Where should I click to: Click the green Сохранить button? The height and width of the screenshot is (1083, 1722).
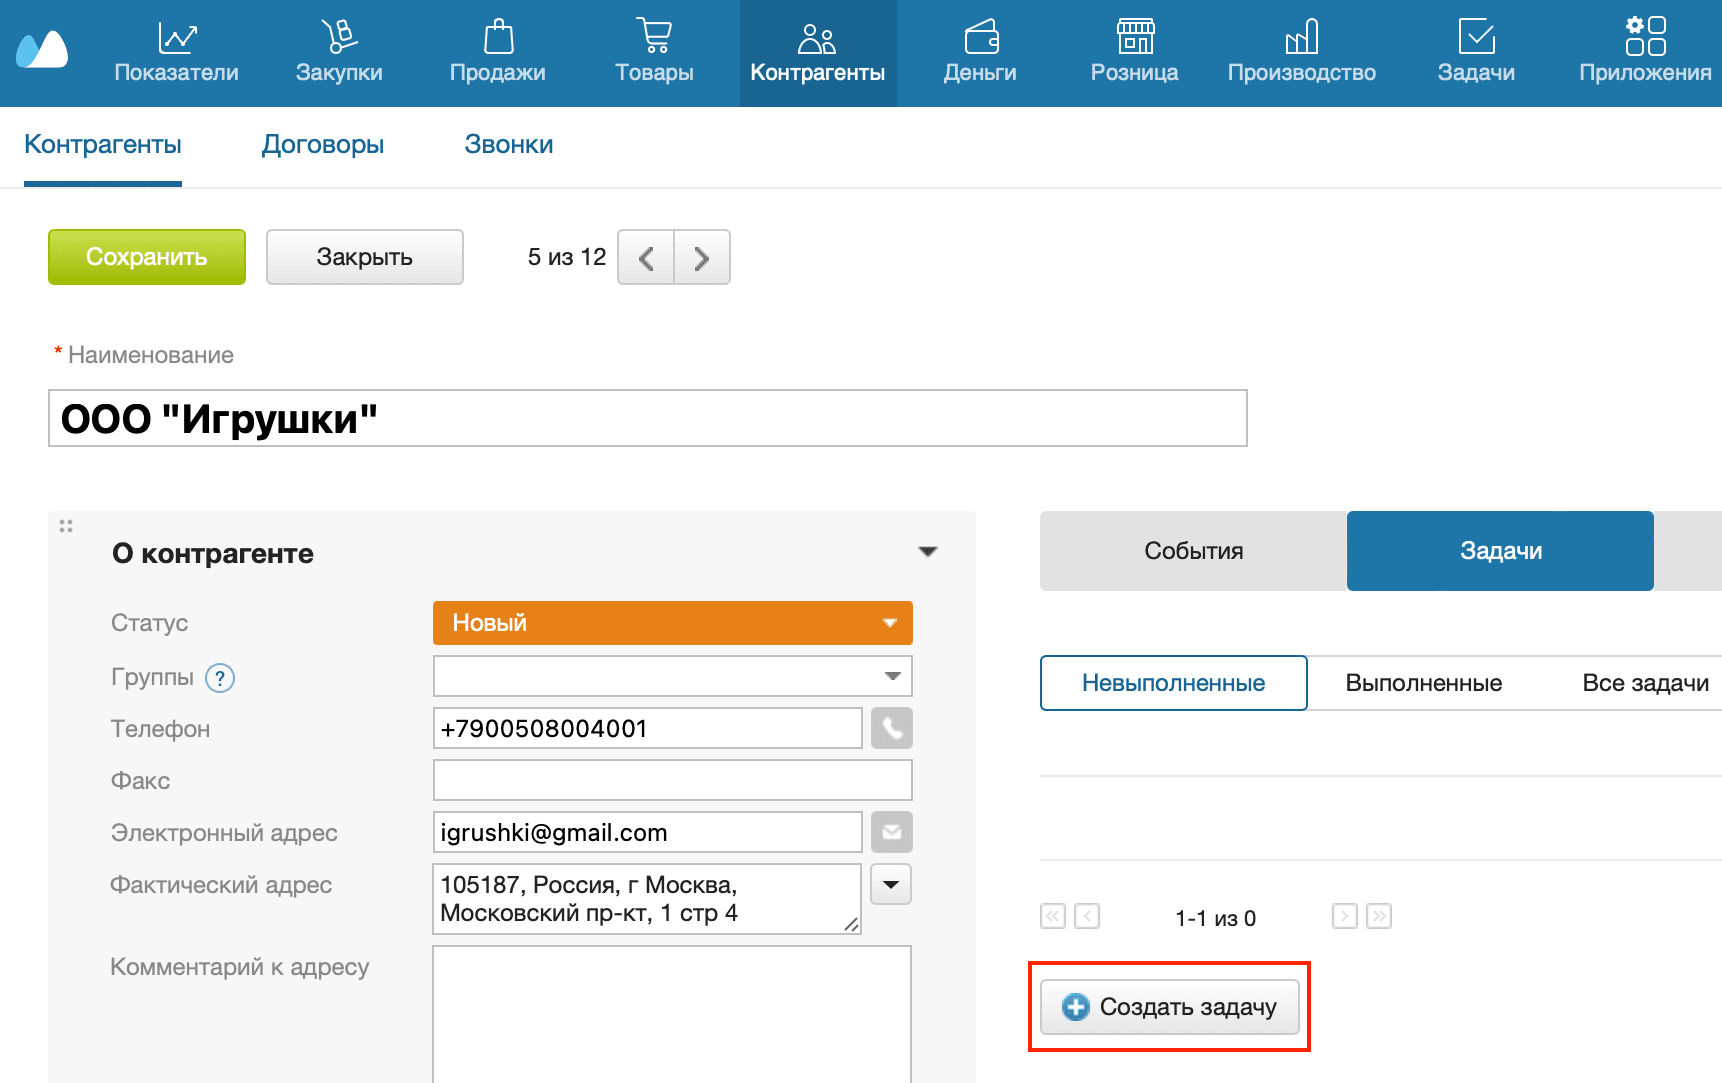coord(147,257)
